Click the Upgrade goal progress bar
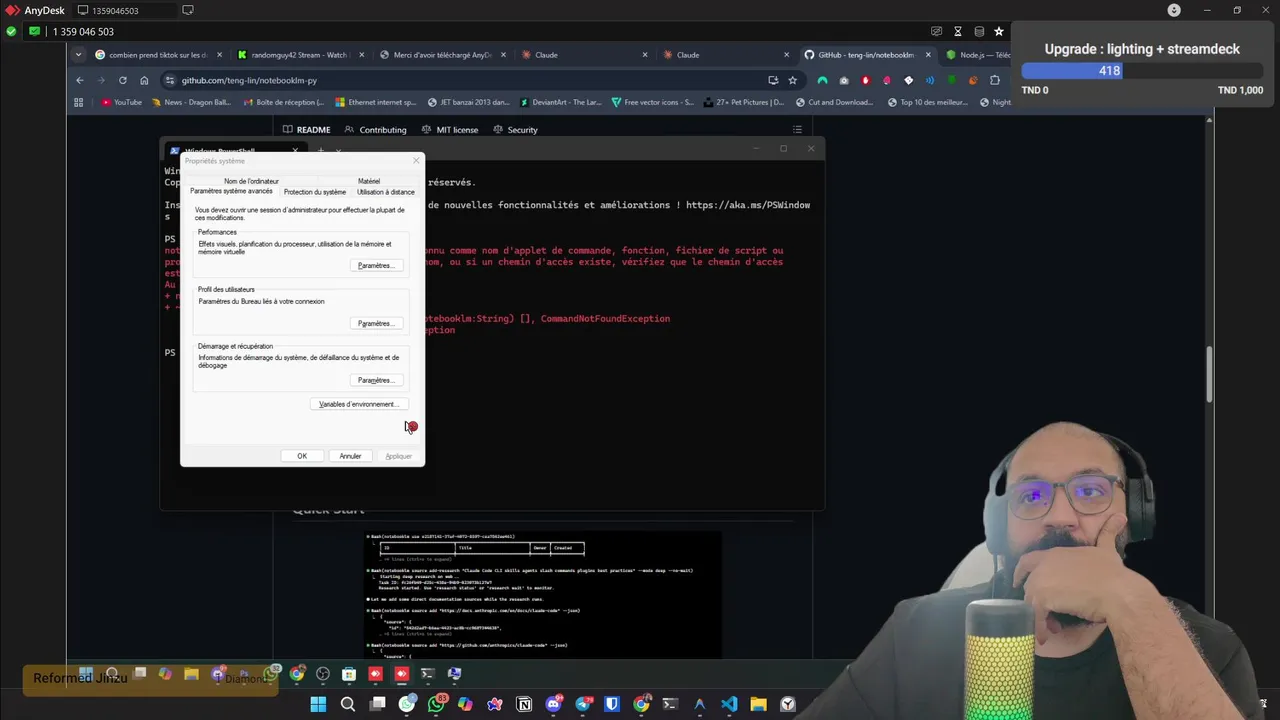Viewport: 1280px width, 720px height. (1142, 71)
